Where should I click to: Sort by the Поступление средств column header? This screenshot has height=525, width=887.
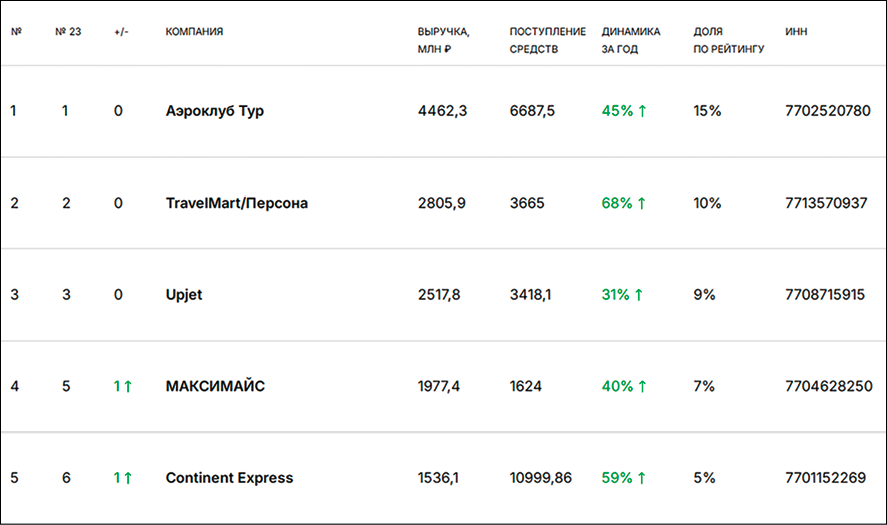click(x=547, y=40)
